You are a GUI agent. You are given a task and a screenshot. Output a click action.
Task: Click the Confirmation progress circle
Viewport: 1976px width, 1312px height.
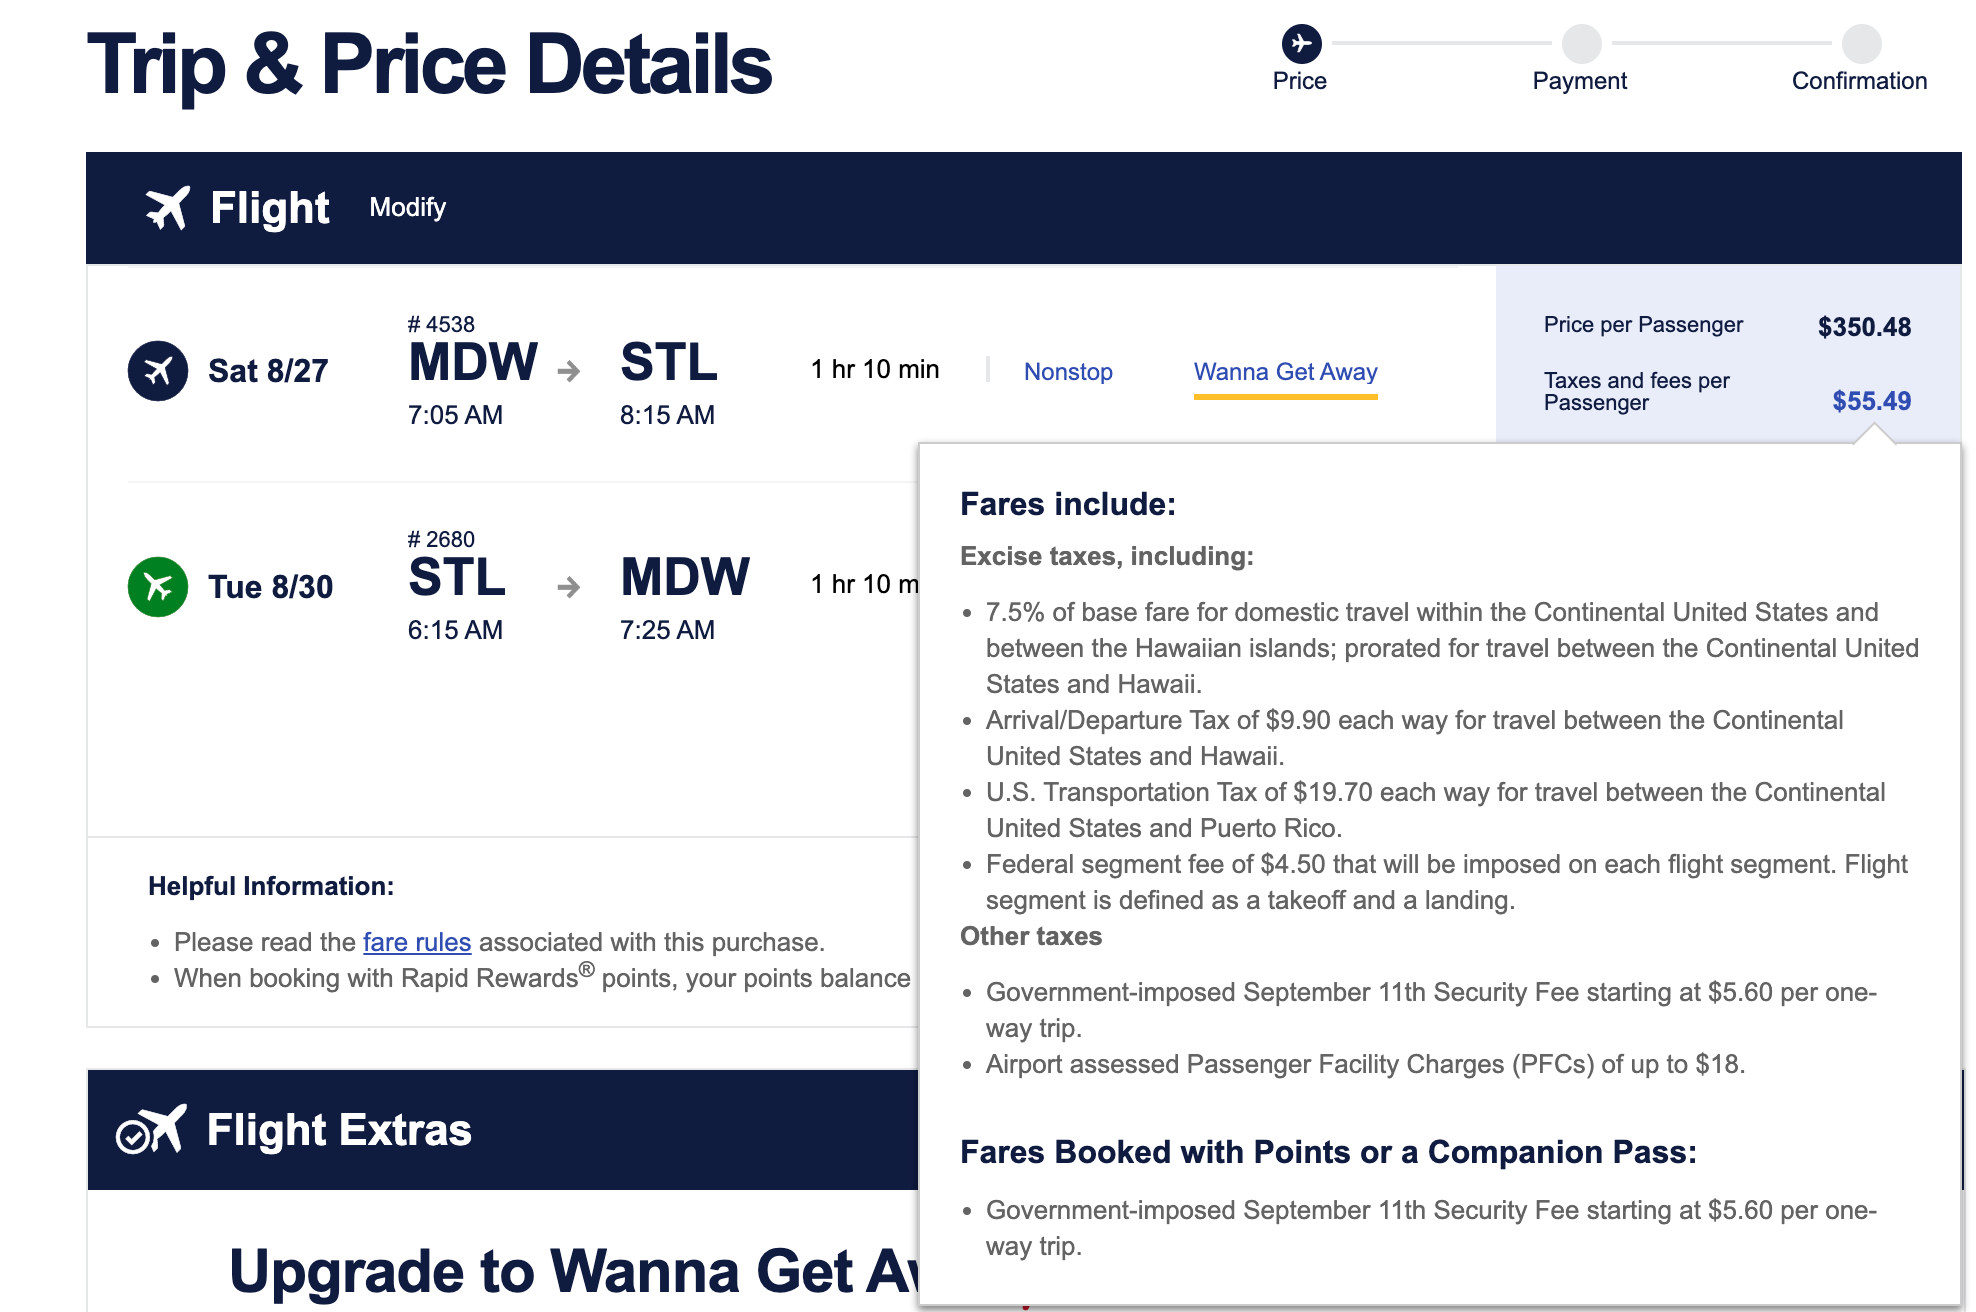click(x=1859, y=44)
